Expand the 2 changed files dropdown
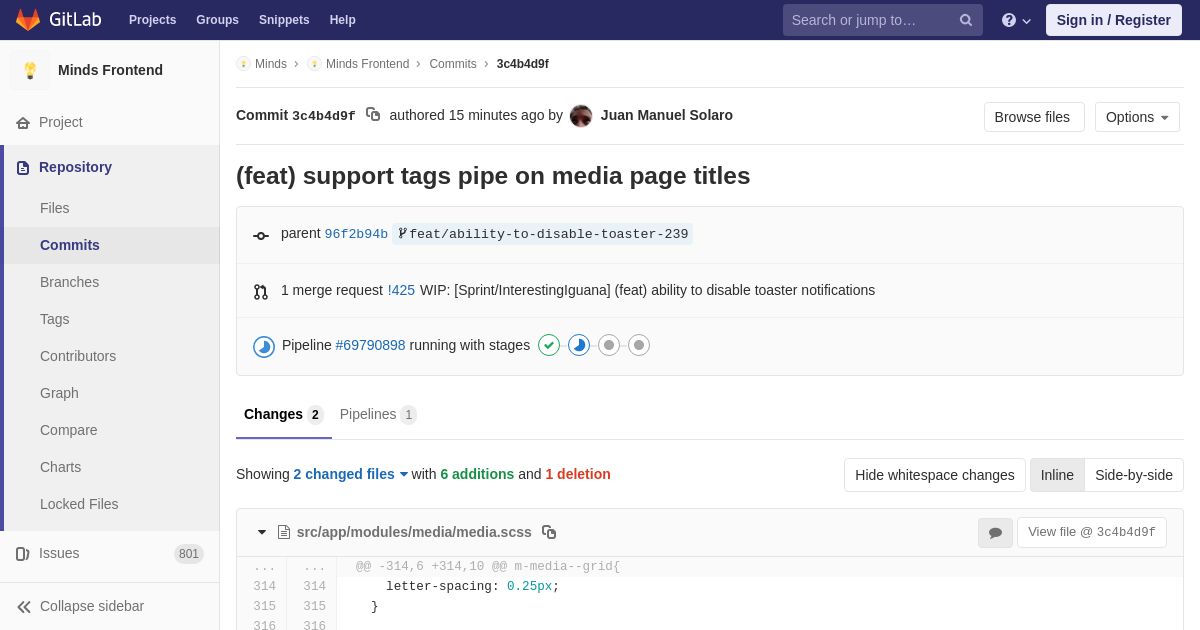This screenshot has width=1200, height=630. [351, 474]
